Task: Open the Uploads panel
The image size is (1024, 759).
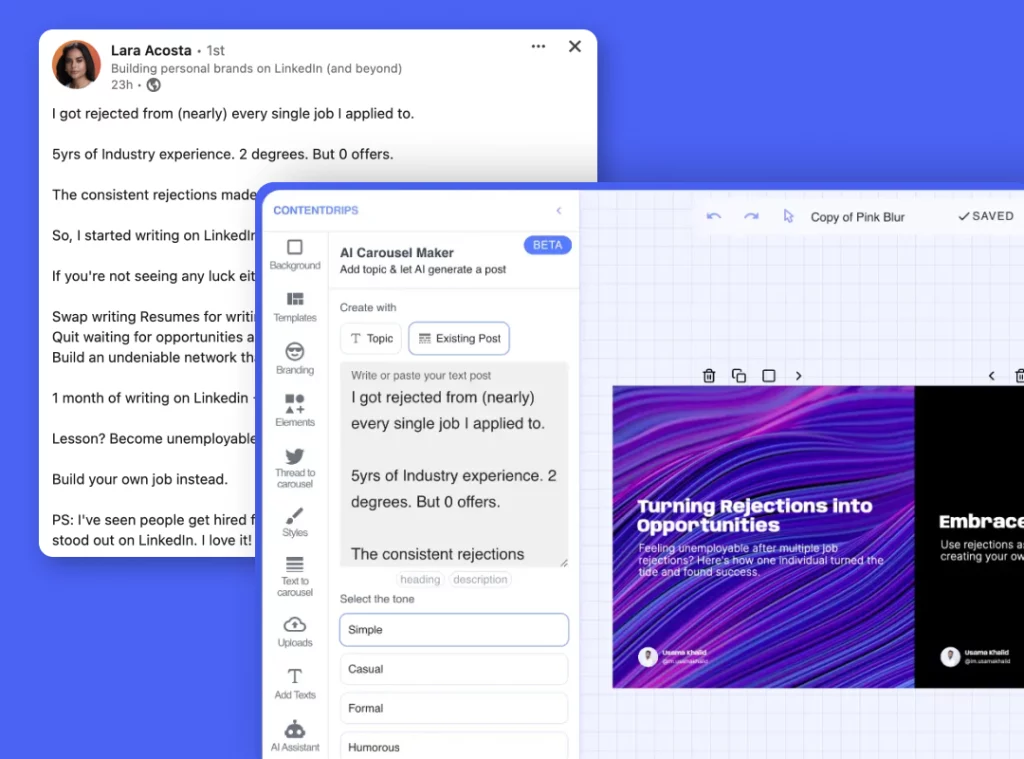Action: pos(295,631)
